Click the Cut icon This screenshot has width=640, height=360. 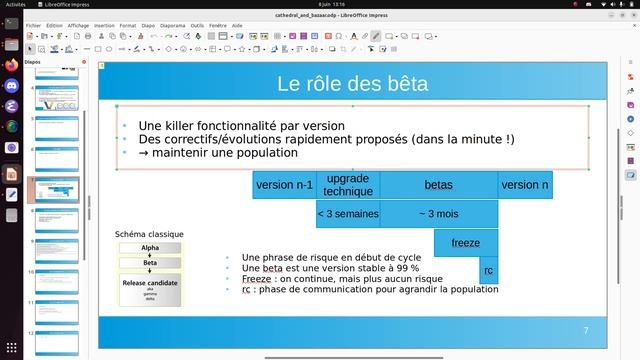pyautogui.click(x=101, y=36)
